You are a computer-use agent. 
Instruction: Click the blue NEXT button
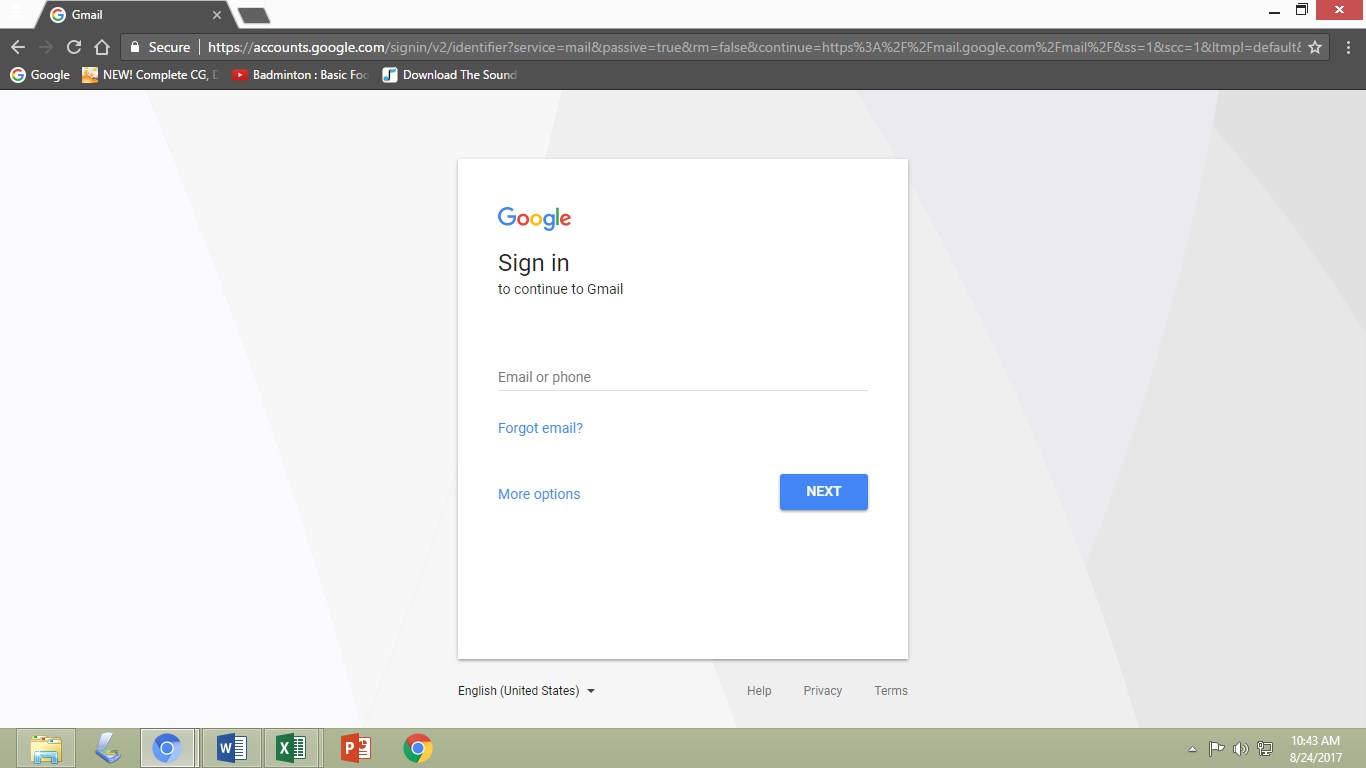(824, 492)
